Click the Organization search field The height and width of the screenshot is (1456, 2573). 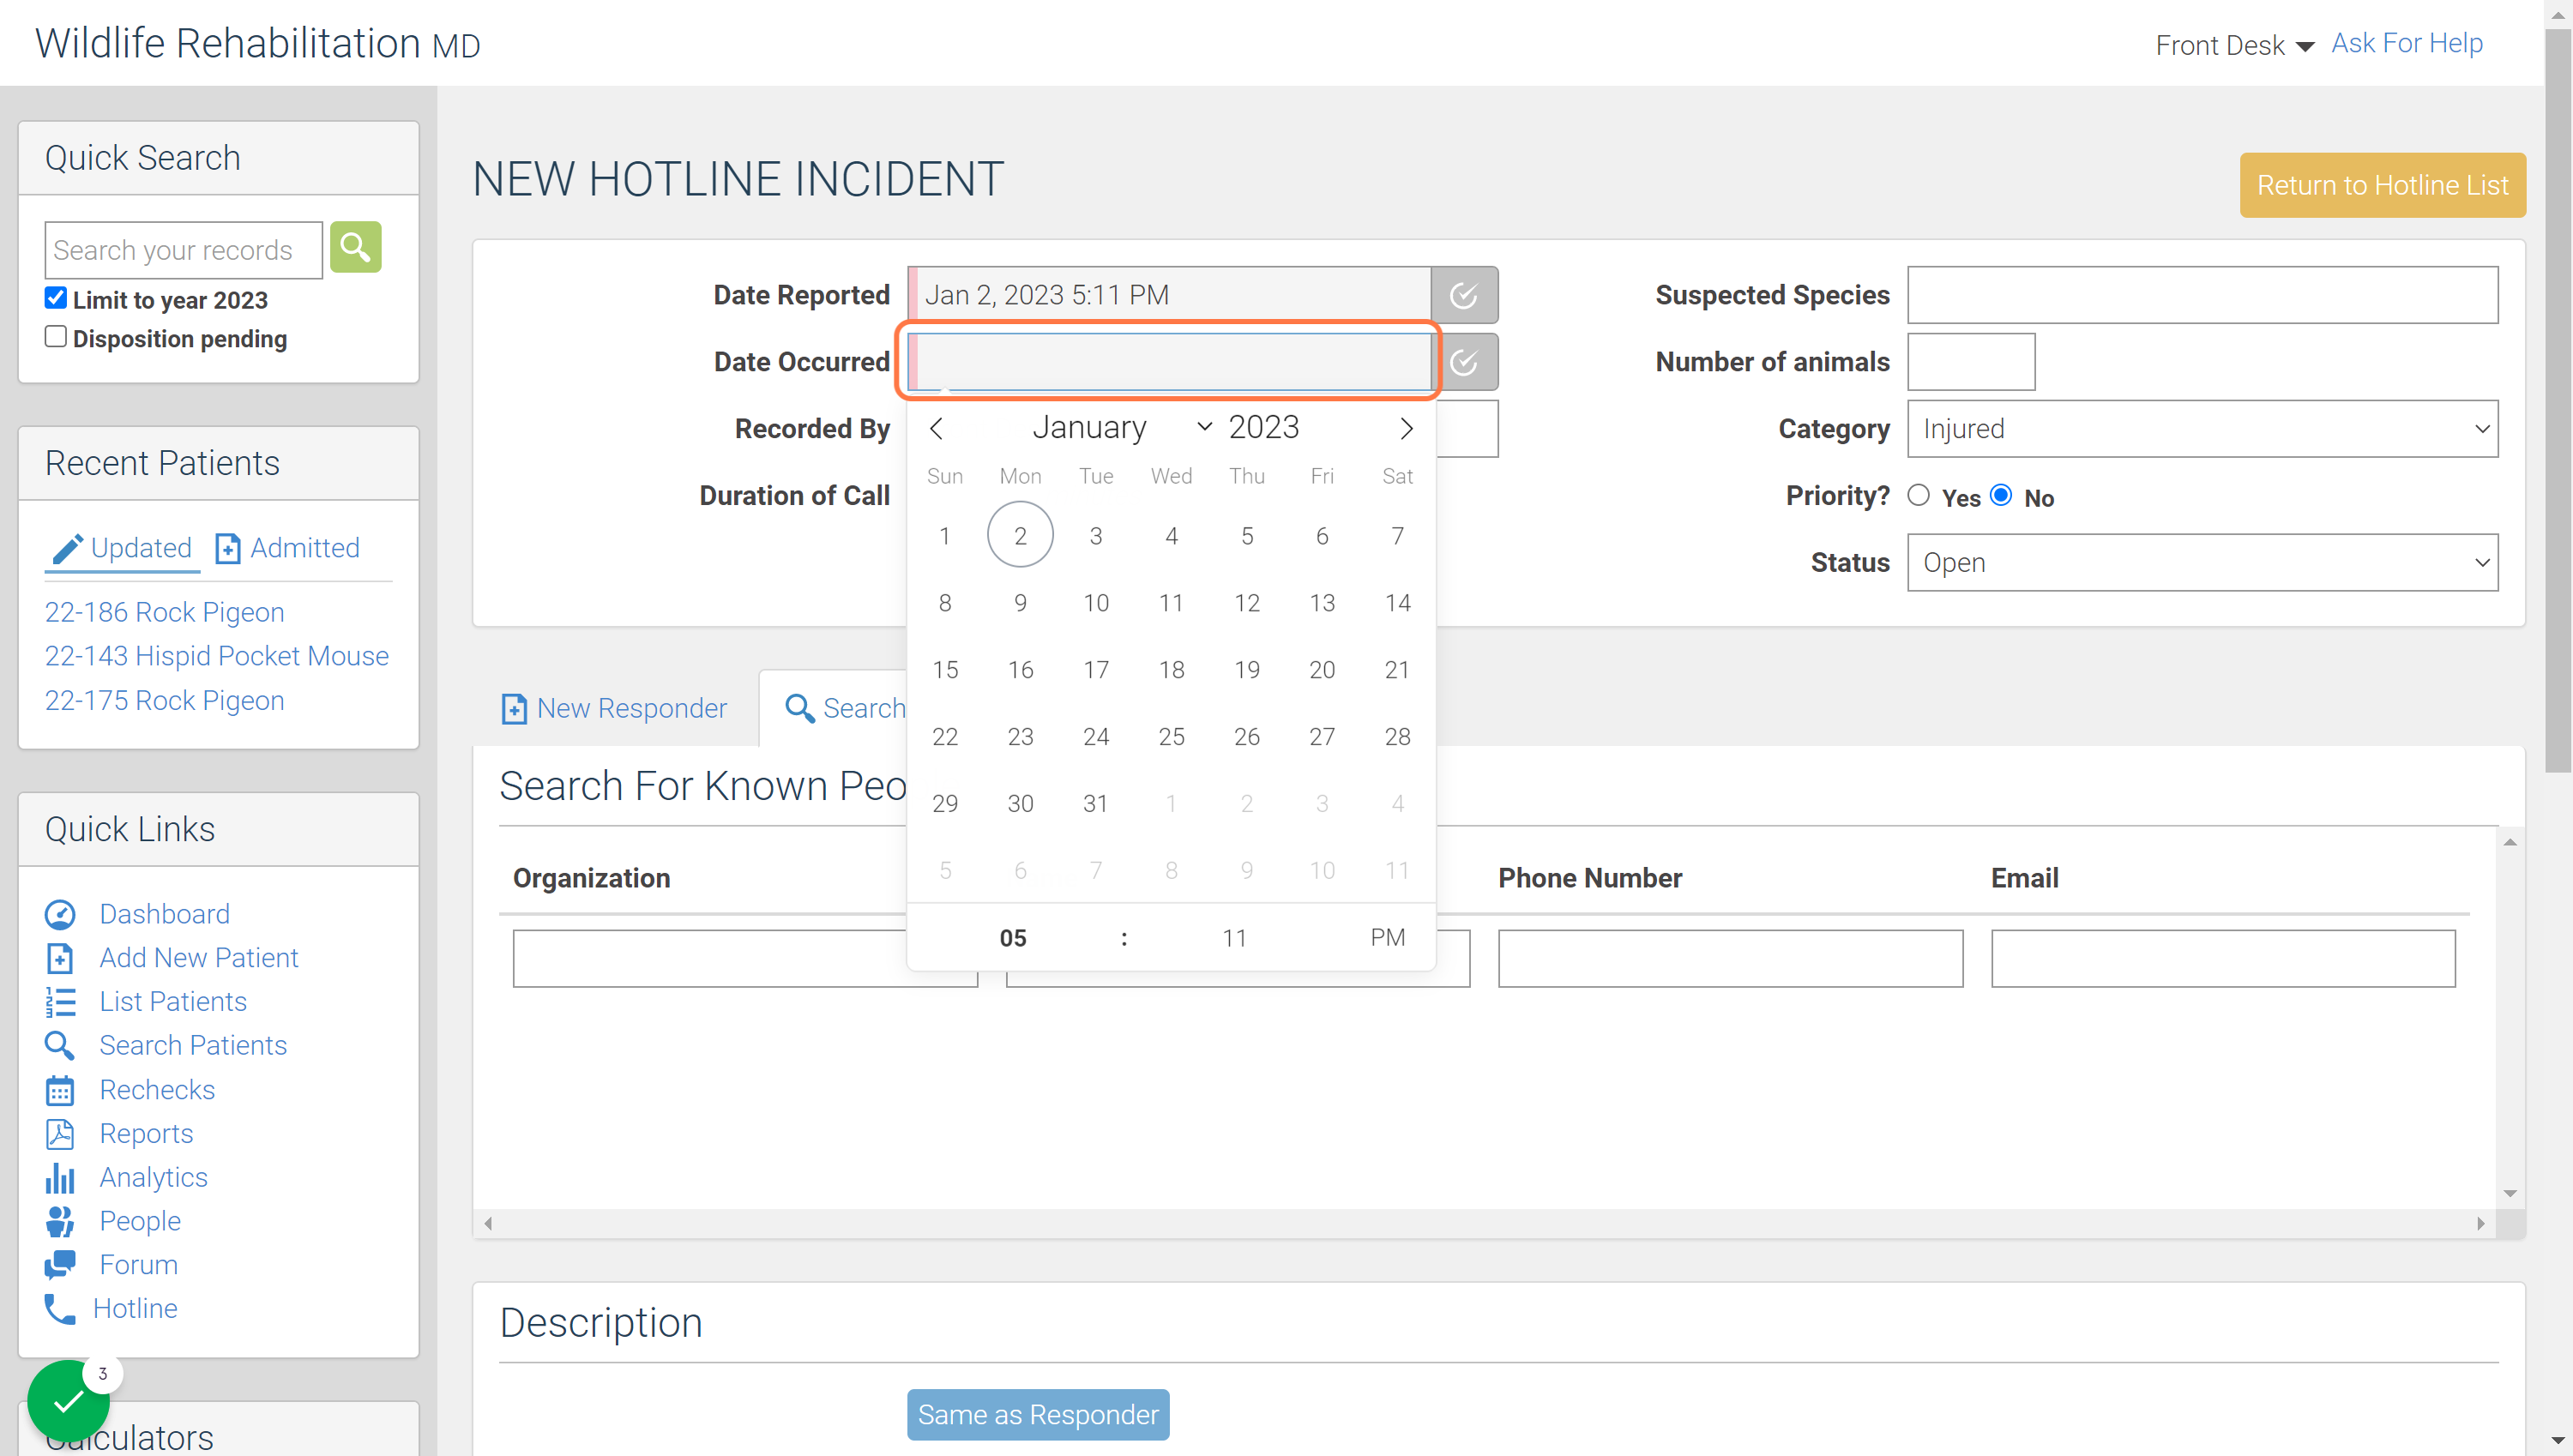(745, 958)
